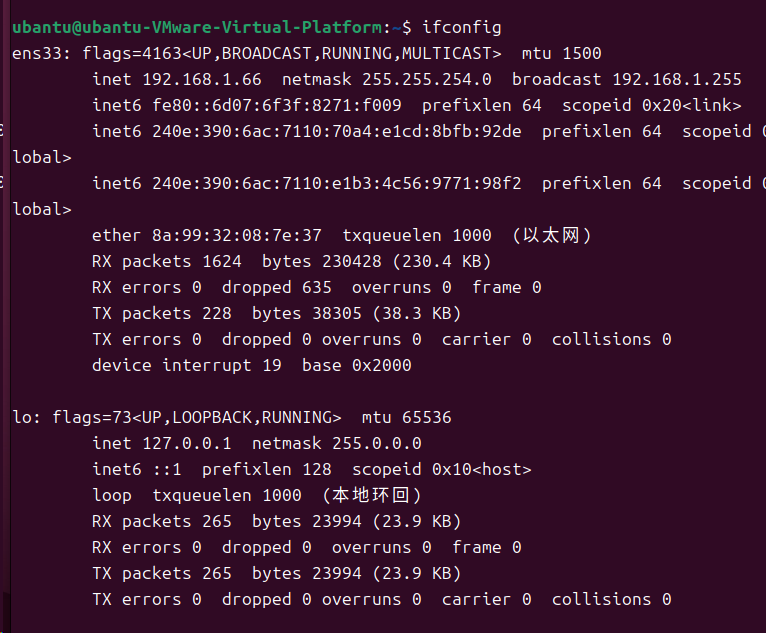This screenshot has height=633, width=766.
Task: Click the IPv6 address ending in 98f2
Action: 337,183
